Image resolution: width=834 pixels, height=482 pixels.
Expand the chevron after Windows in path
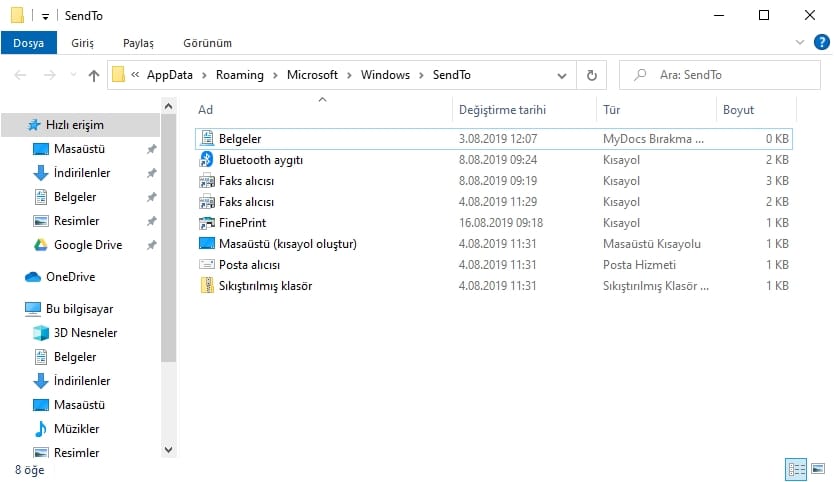[421, 76]
